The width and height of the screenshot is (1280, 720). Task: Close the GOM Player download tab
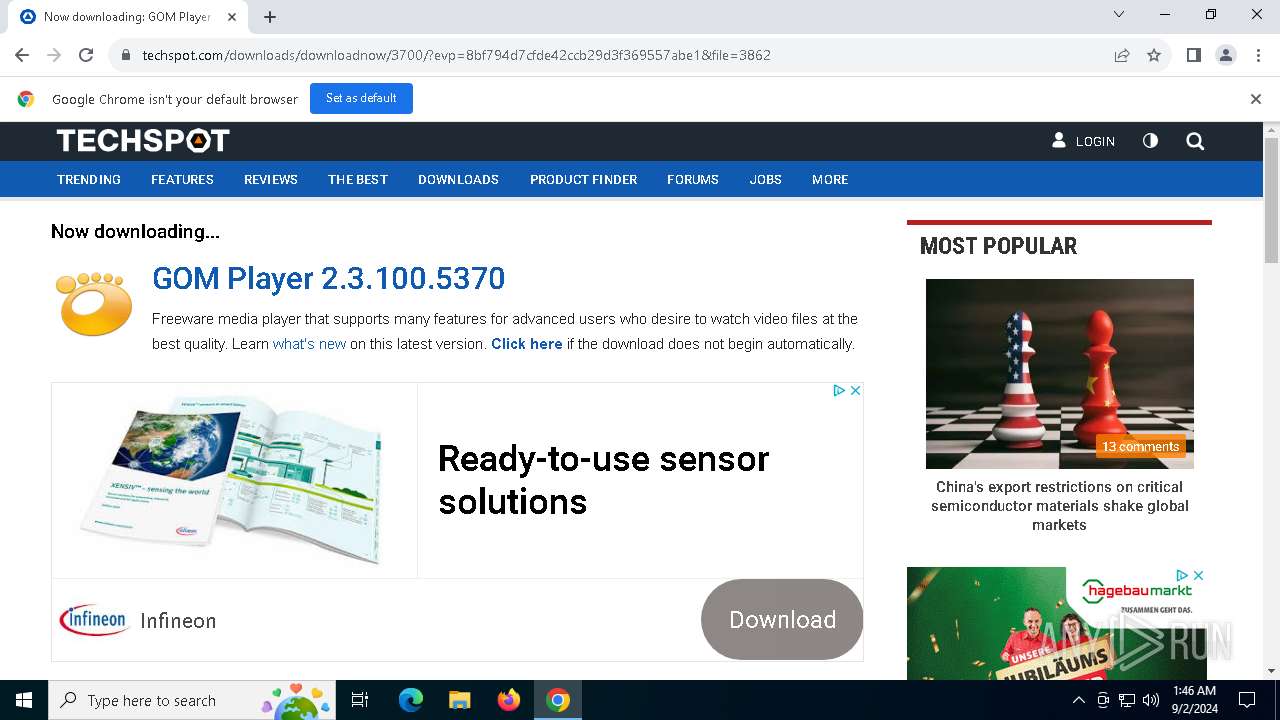tap(232, 16)
